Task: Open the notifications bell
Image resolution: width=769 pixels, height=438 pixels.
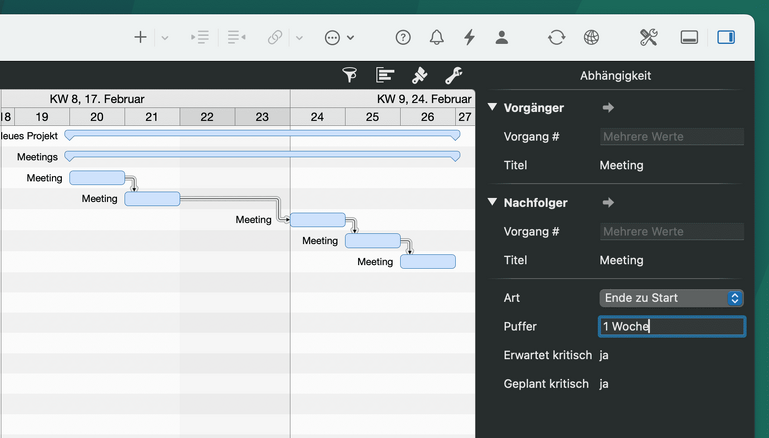Action: 437,37
